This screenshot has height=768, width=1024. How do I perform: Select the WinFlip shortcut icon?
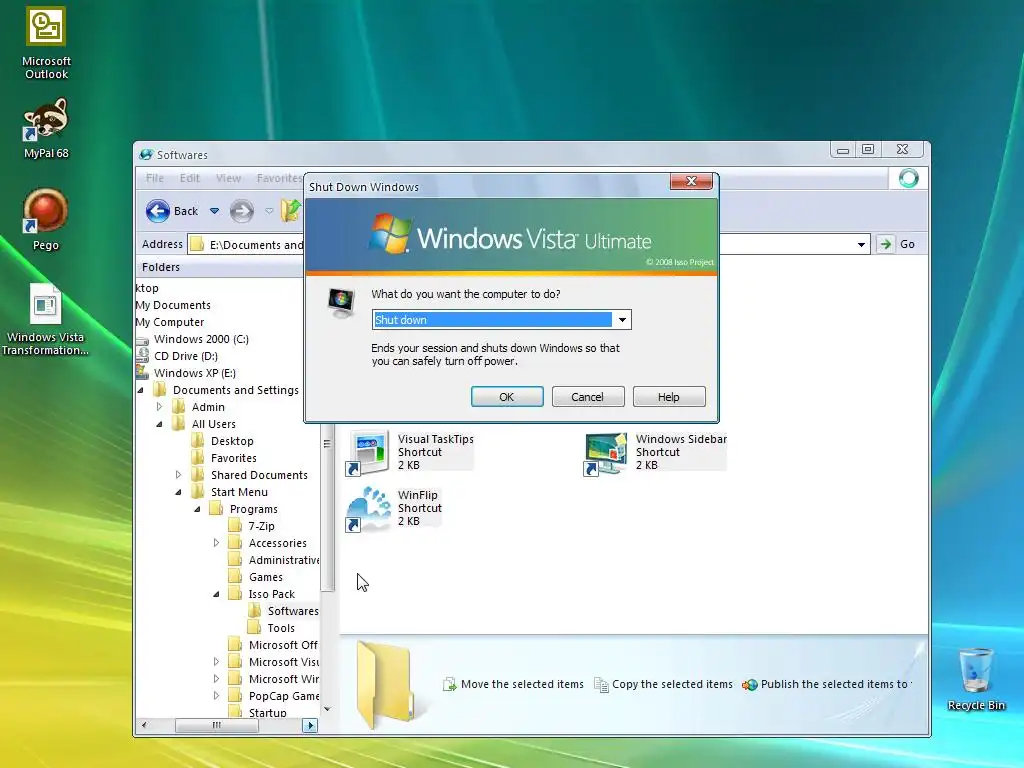pos(368,509)
